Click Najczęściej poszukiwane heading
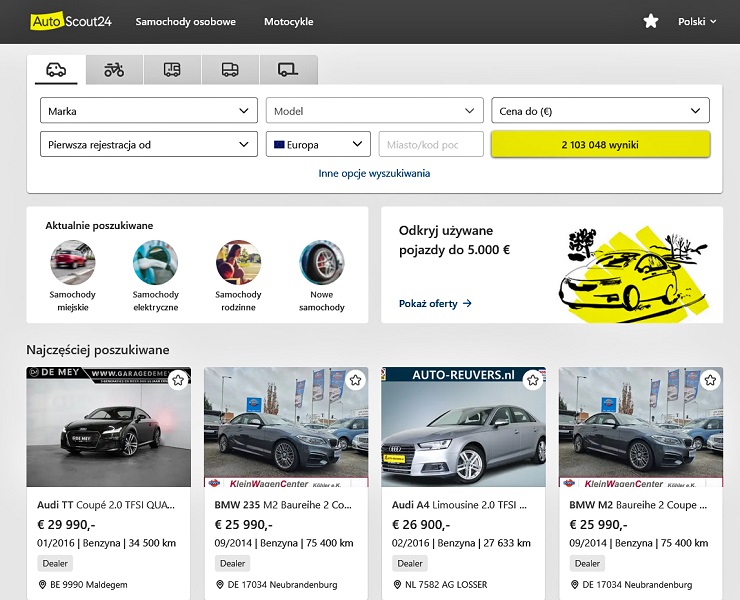Screen dimensions: 740x600 pos(98,350)
